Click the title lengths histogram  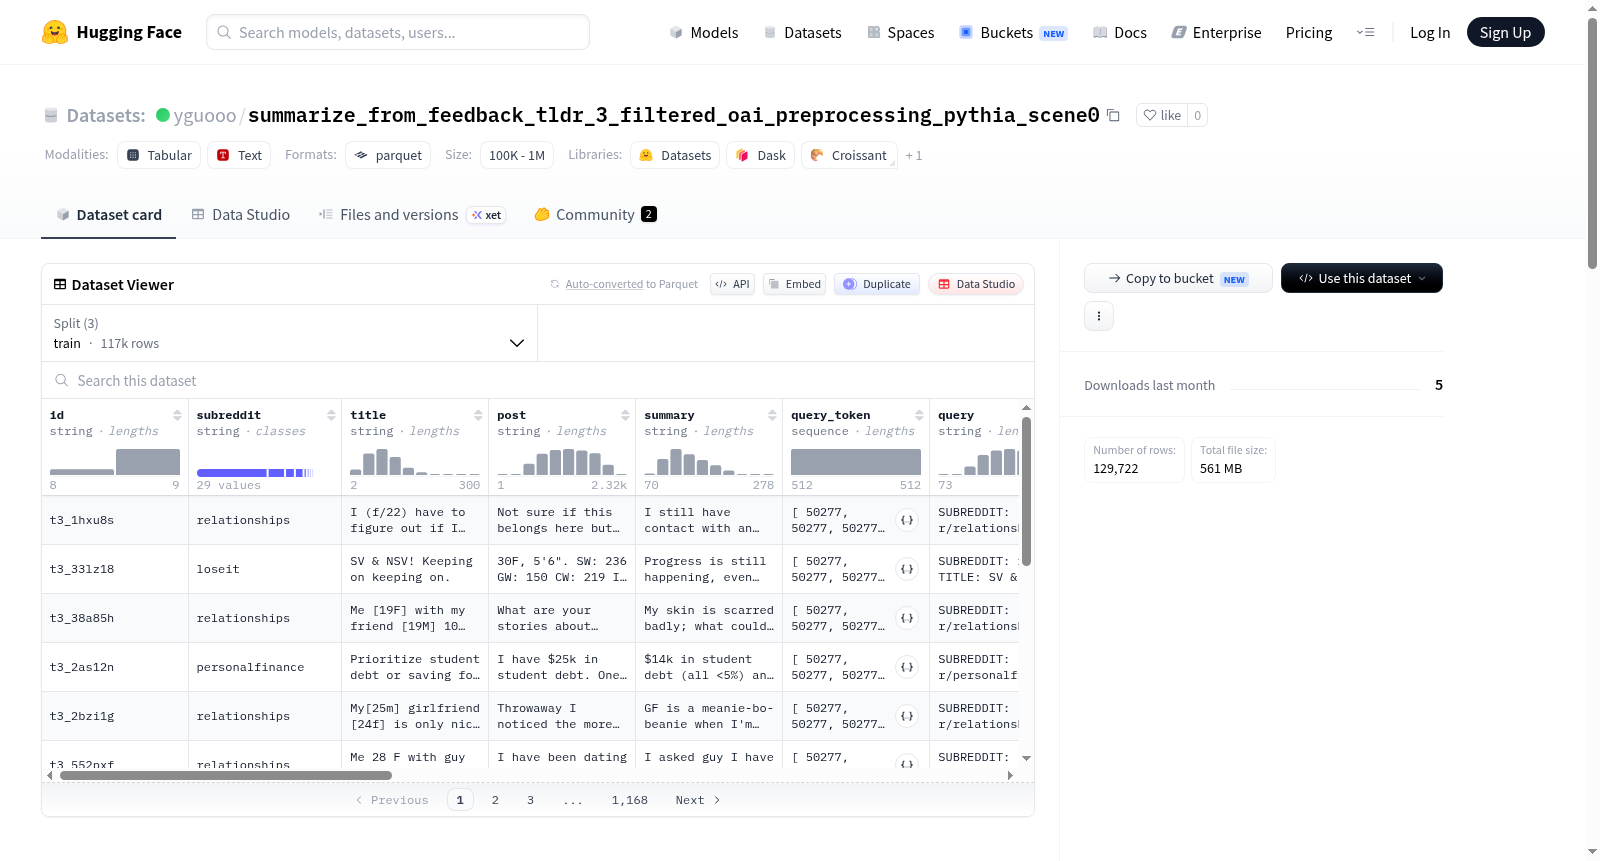coord(415,462)
